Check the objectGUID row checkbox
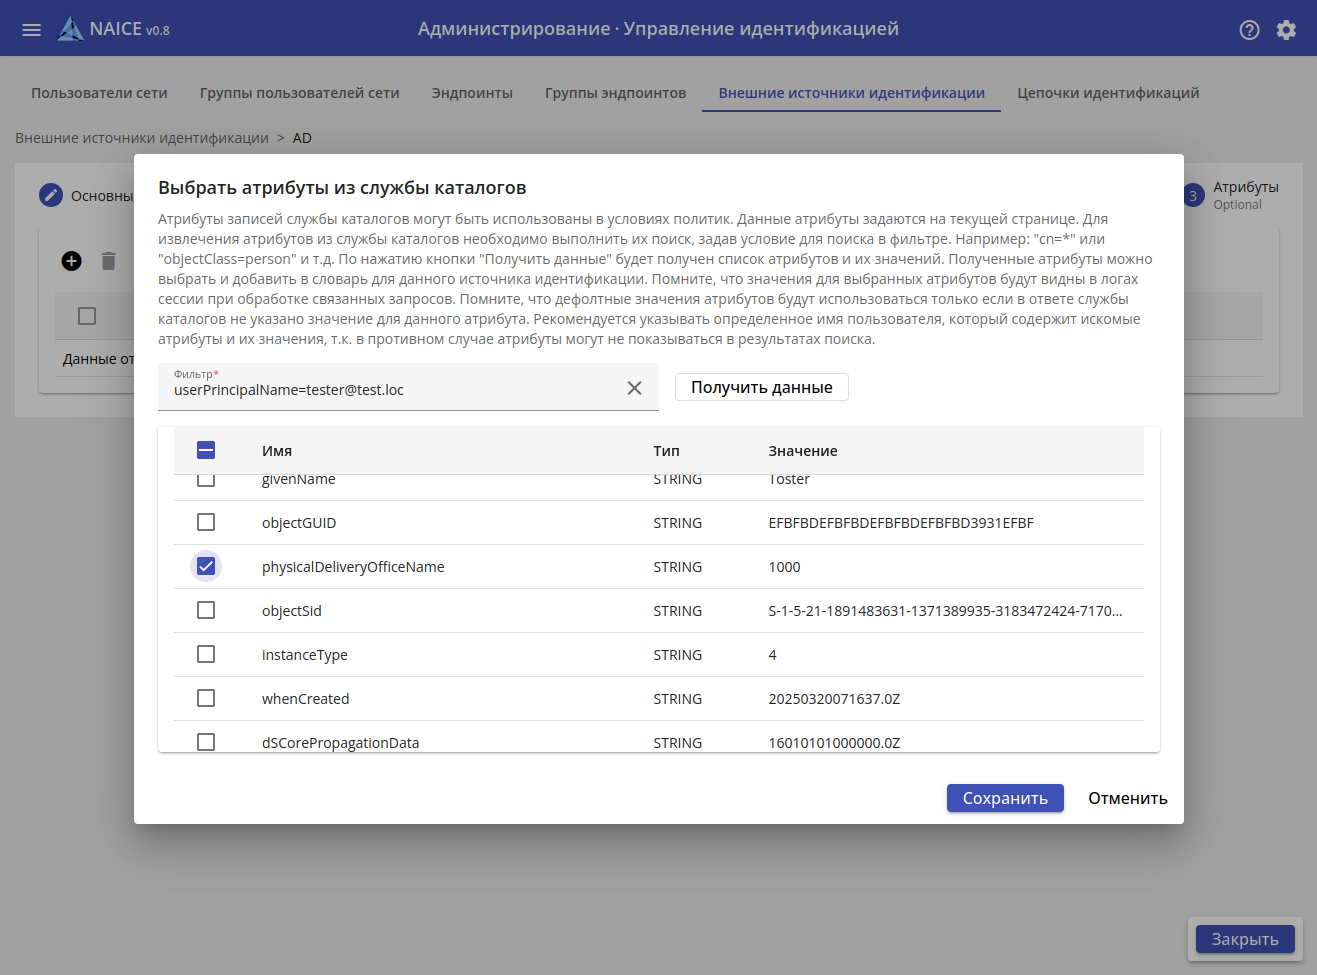This screenshot has width=1317, height=975. (x=206, y=522)
